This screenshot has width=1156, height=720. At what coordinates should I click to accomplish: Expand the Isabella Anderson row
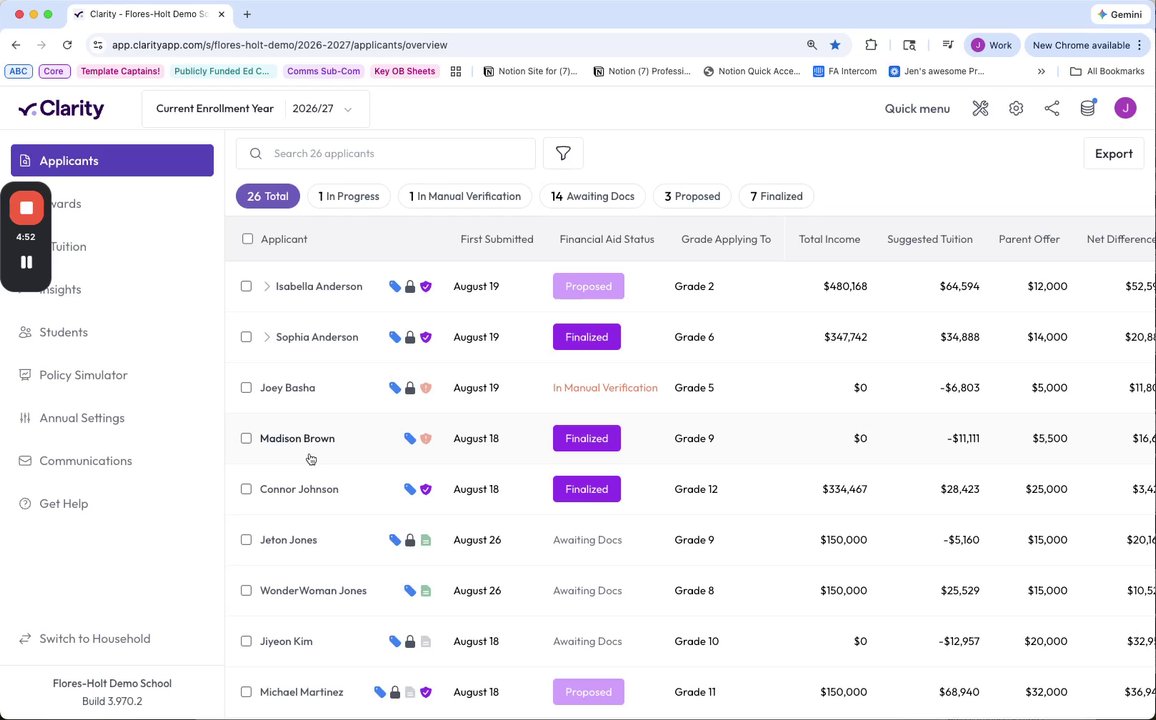(x=266, y=287)
